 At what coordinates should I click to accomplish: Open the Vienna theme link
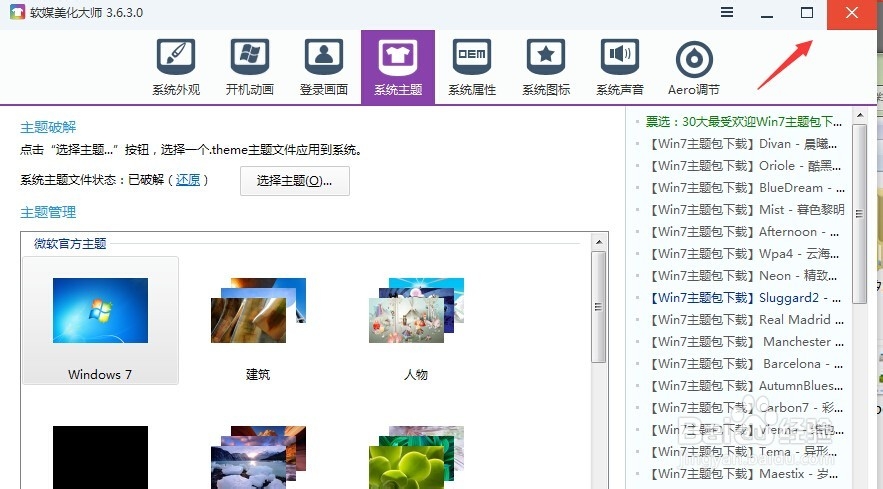pos(744,429)
